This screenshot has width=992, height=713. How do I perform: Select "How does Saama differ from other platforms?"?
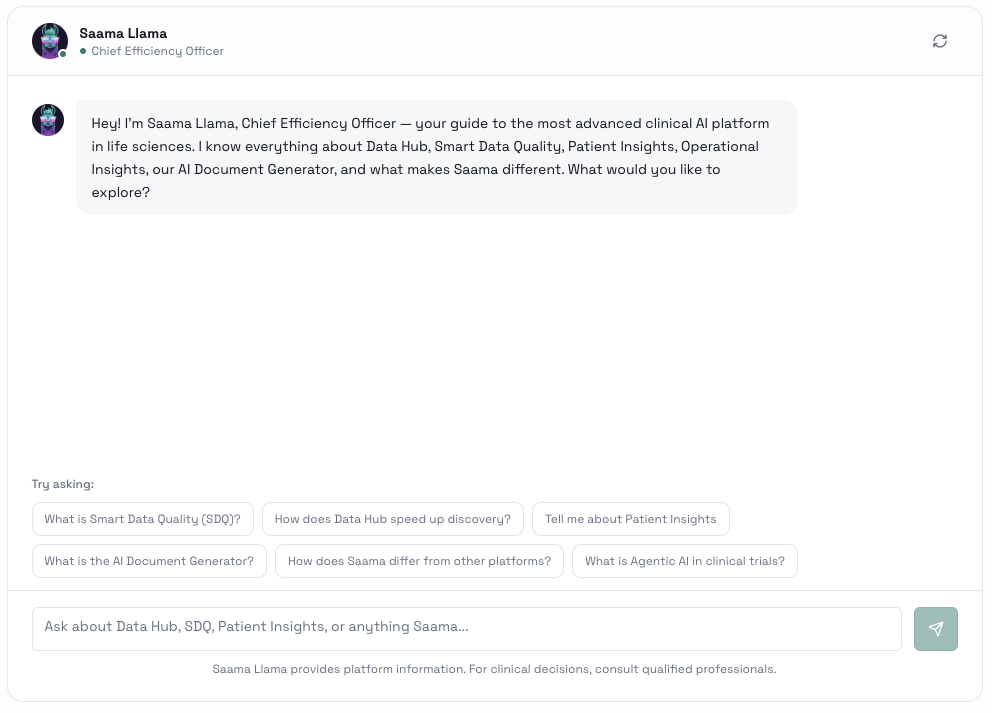click(419, 561)
